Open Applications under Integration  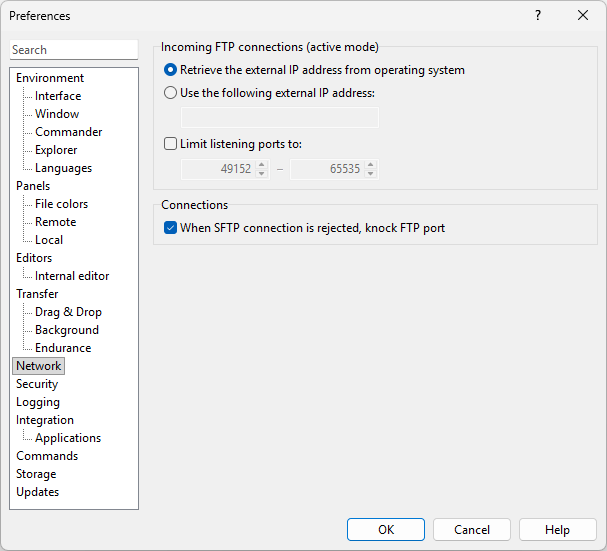68,438
